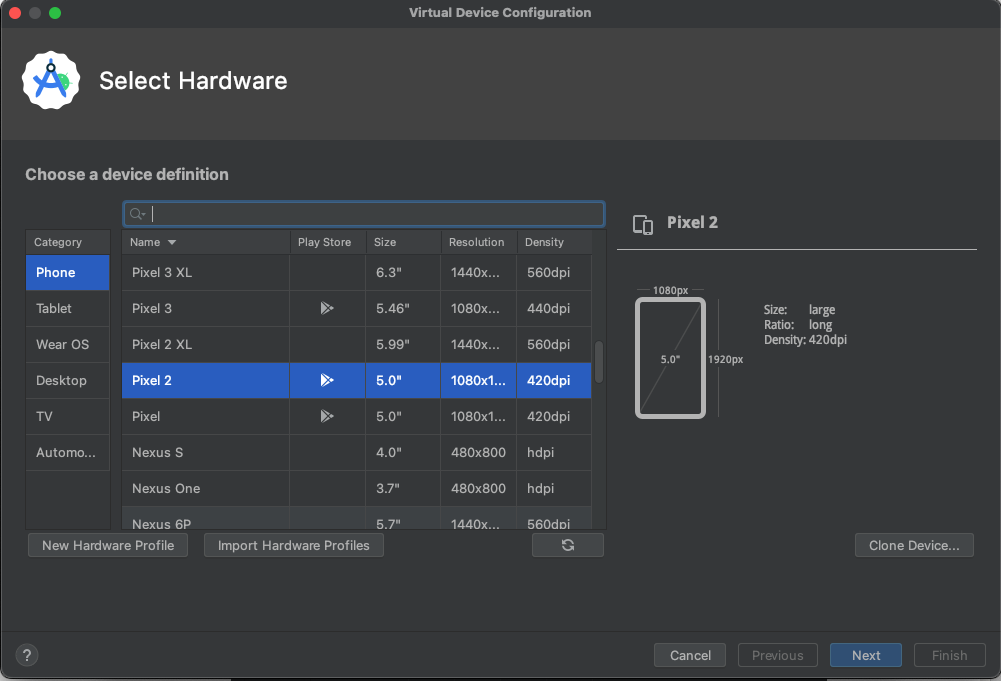The height and width of the screenshot is (681, 1001).
Task: Click the Pixel 2 device preview outline
Action: click(670, 358)
